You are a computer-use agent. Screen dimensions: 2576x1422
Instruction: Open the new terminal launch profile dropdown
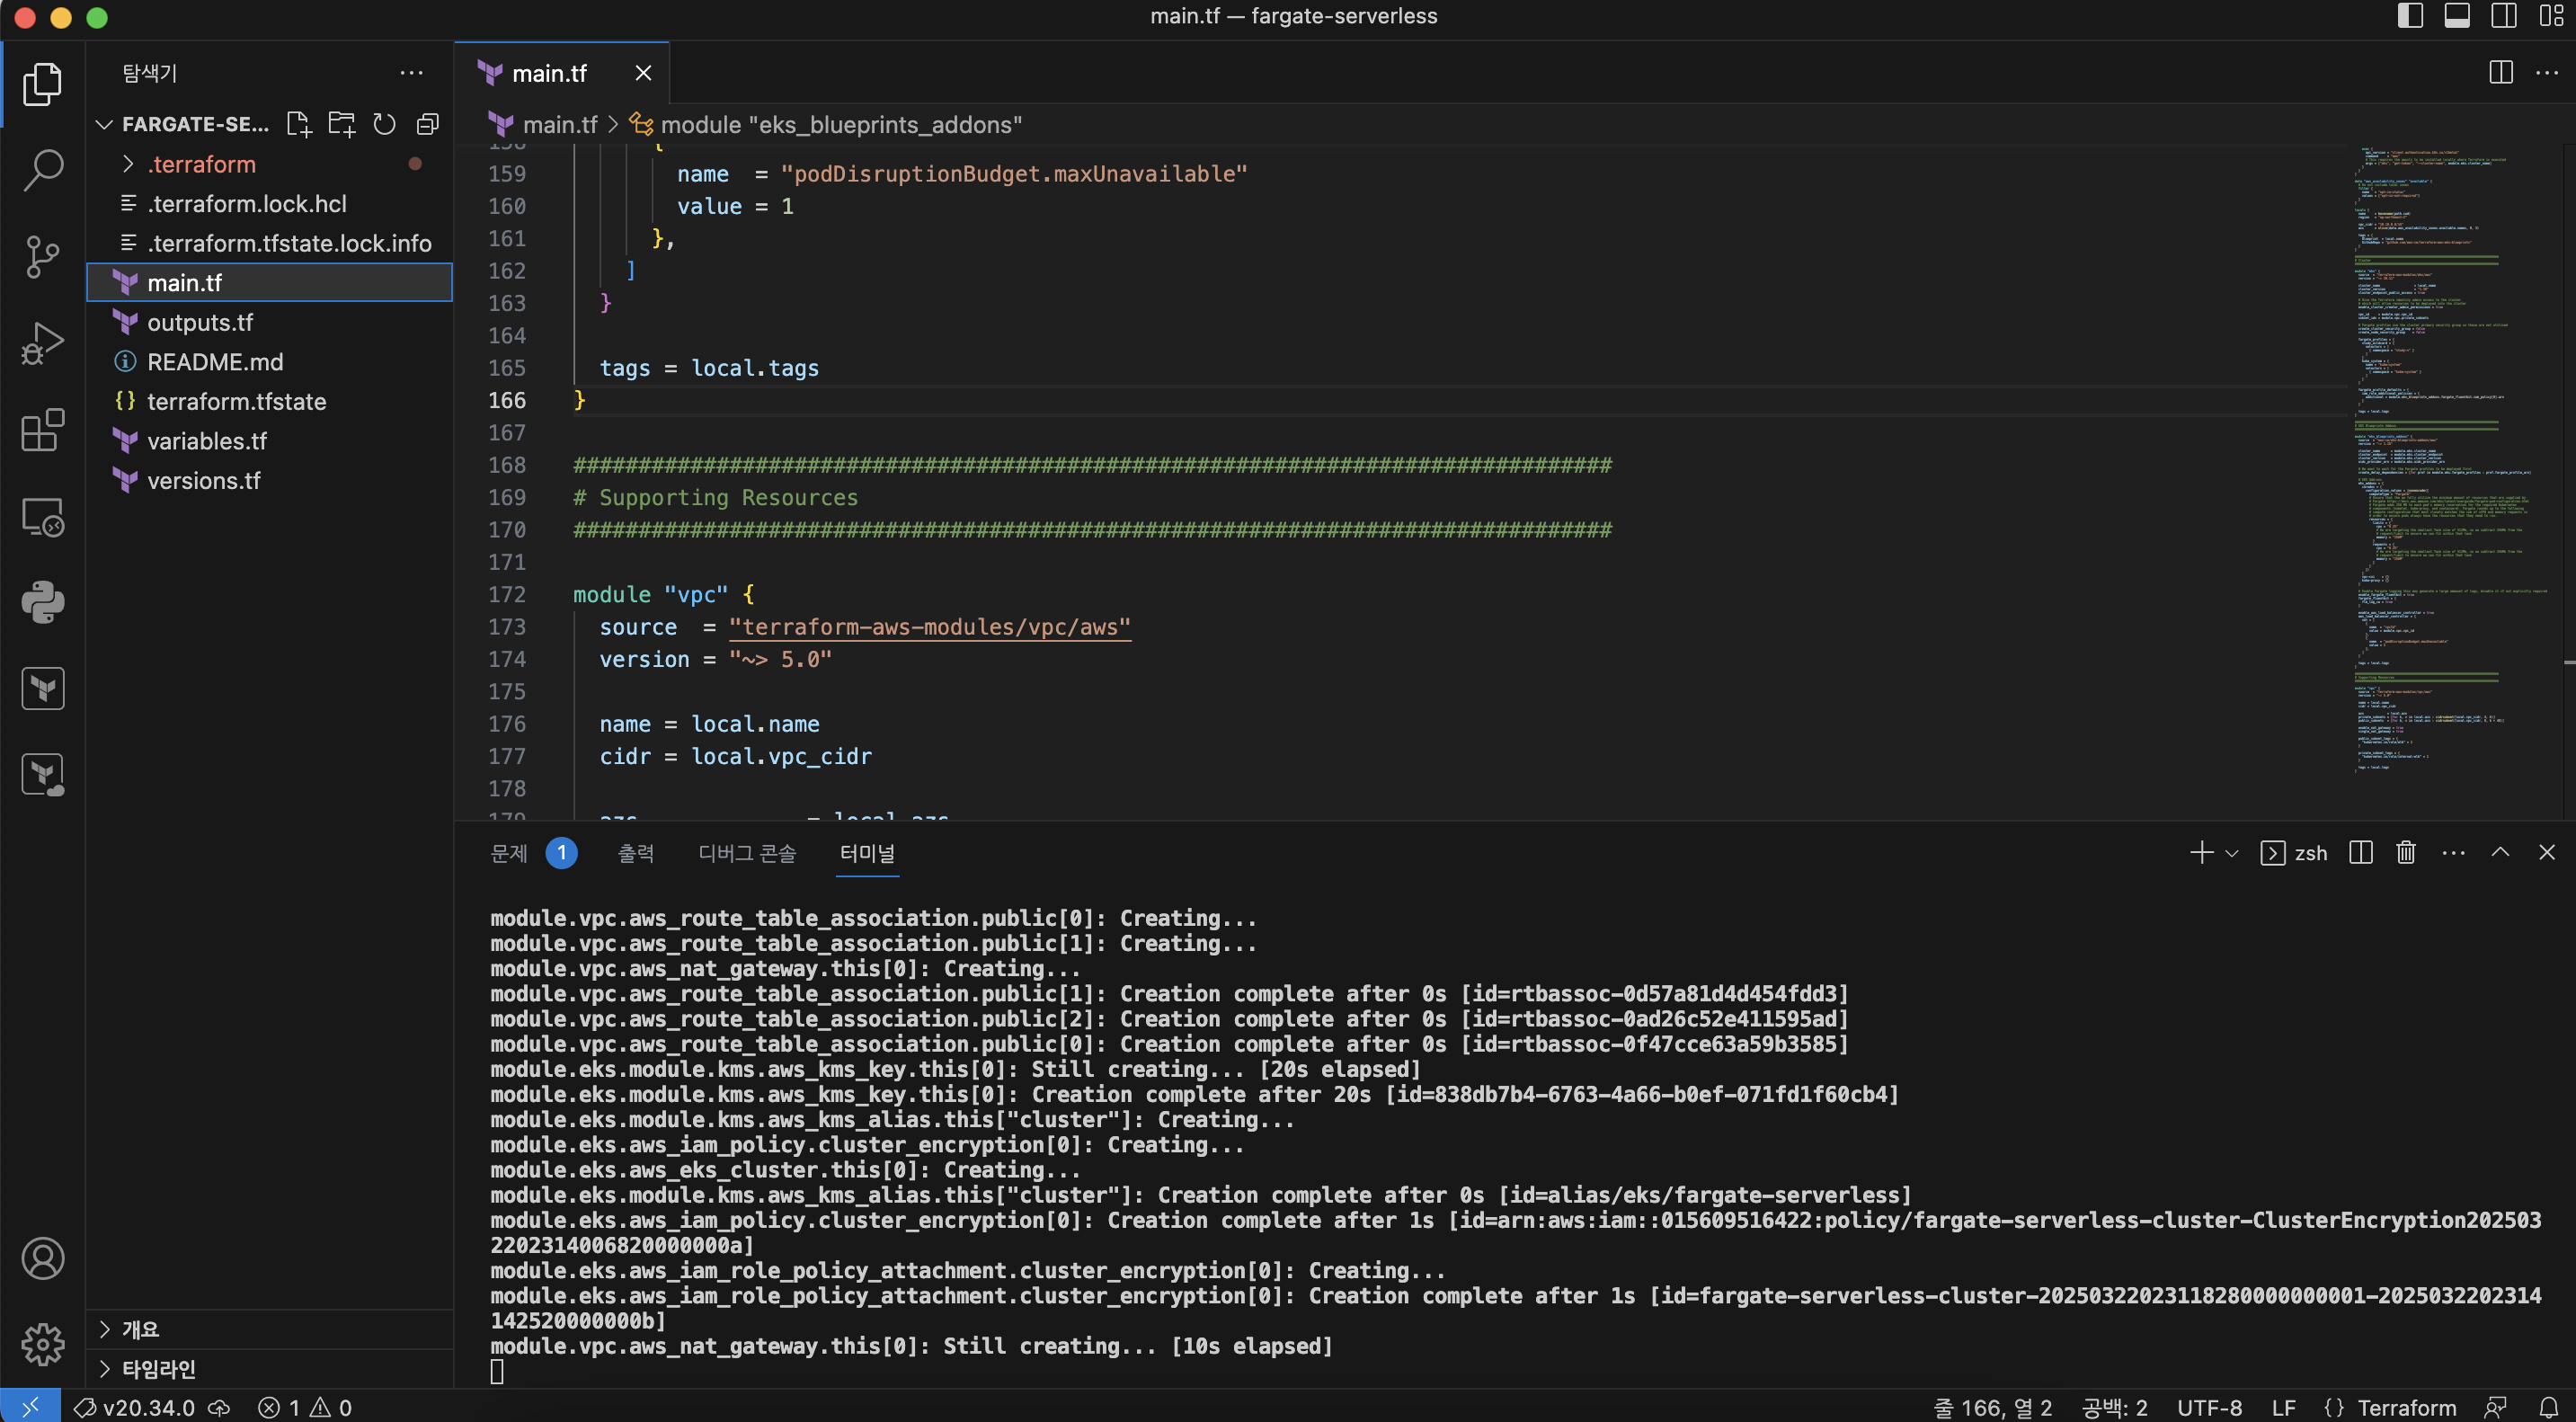coord(2231,853)
